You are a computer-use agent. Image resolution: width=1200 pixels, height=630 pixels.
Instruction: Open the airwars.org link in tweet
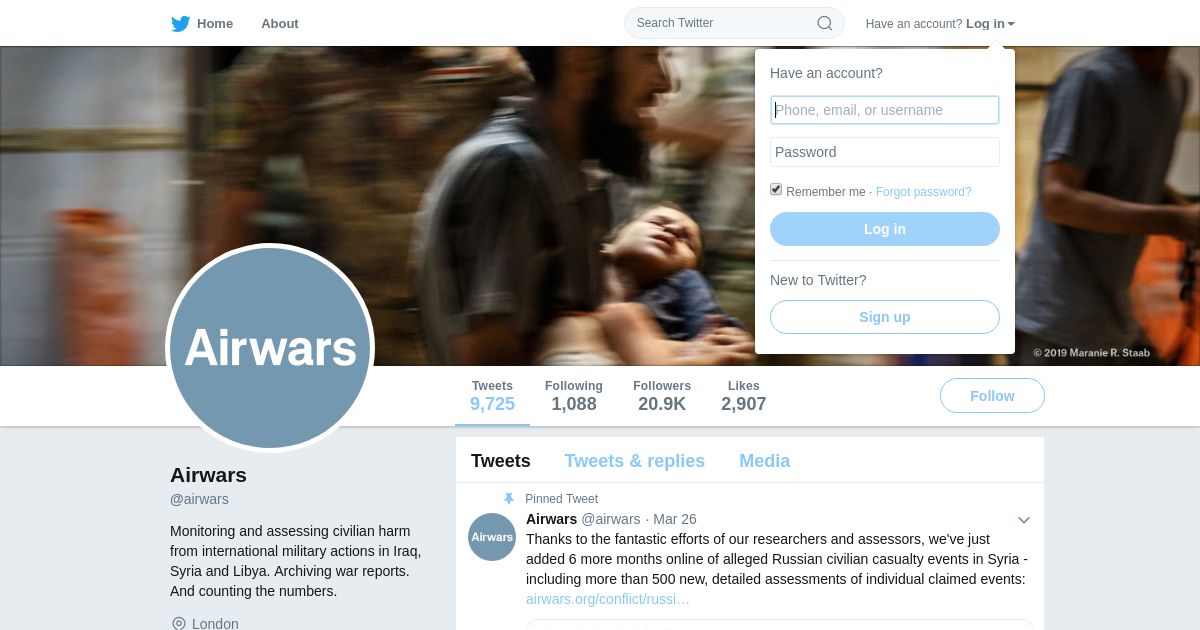tap(608, 599)
